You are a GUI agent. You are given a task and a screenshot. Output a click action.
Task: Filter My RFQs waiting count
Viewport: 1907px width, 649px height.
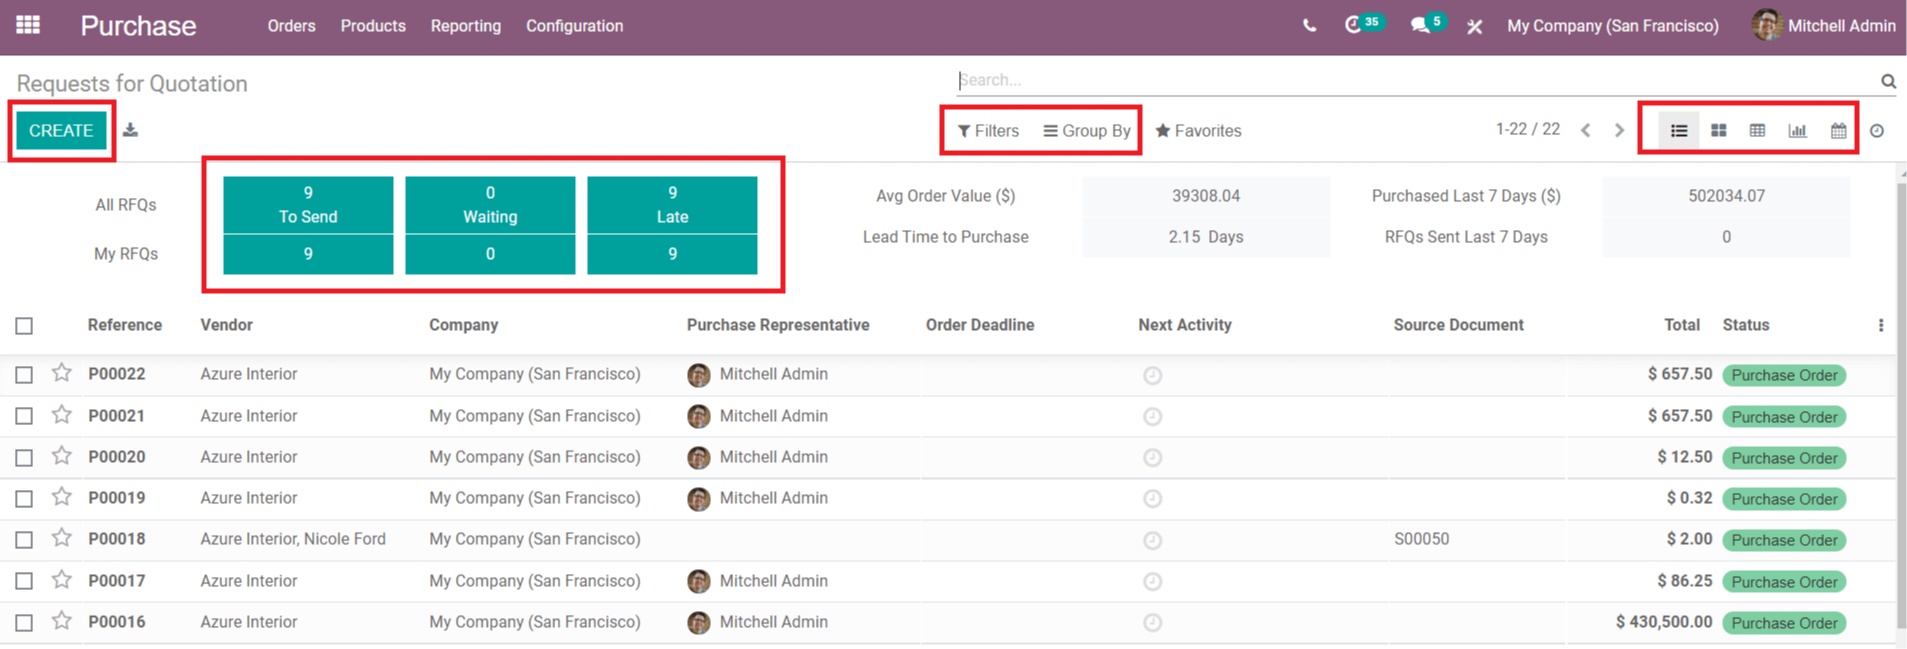tap(490, 254)
